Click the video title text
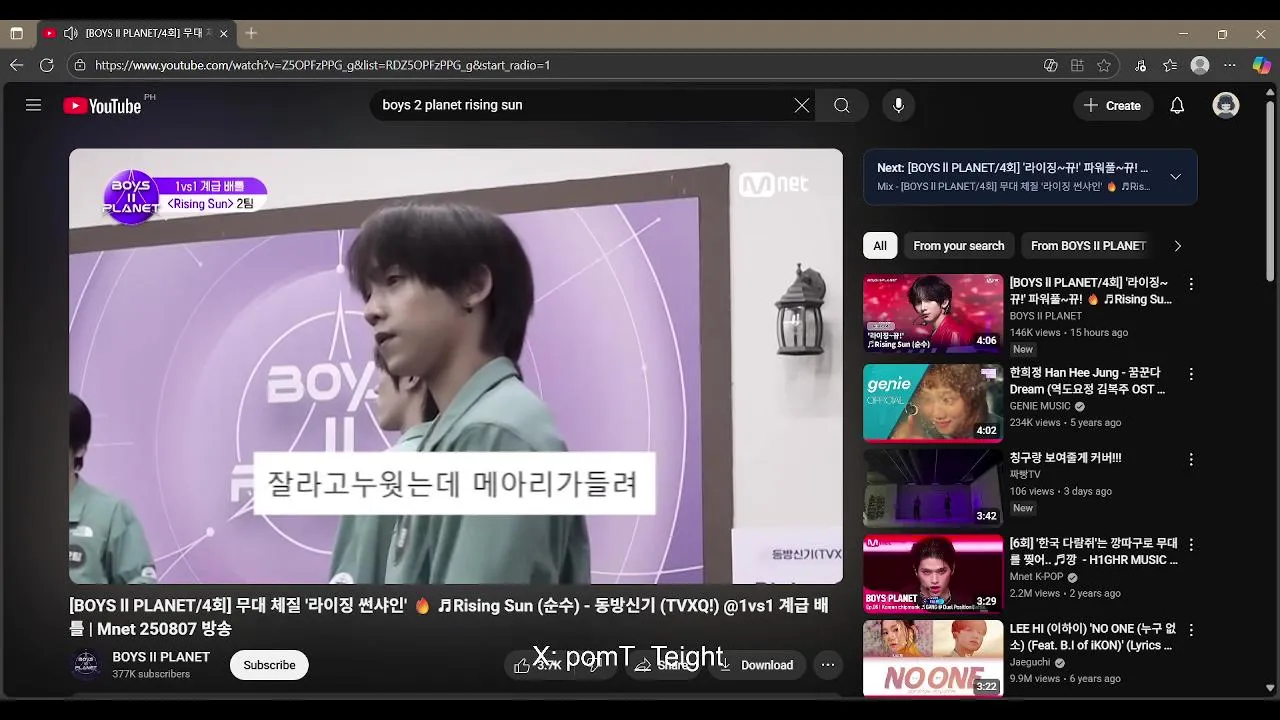The image size is (1280, 720). pos(448,617)
